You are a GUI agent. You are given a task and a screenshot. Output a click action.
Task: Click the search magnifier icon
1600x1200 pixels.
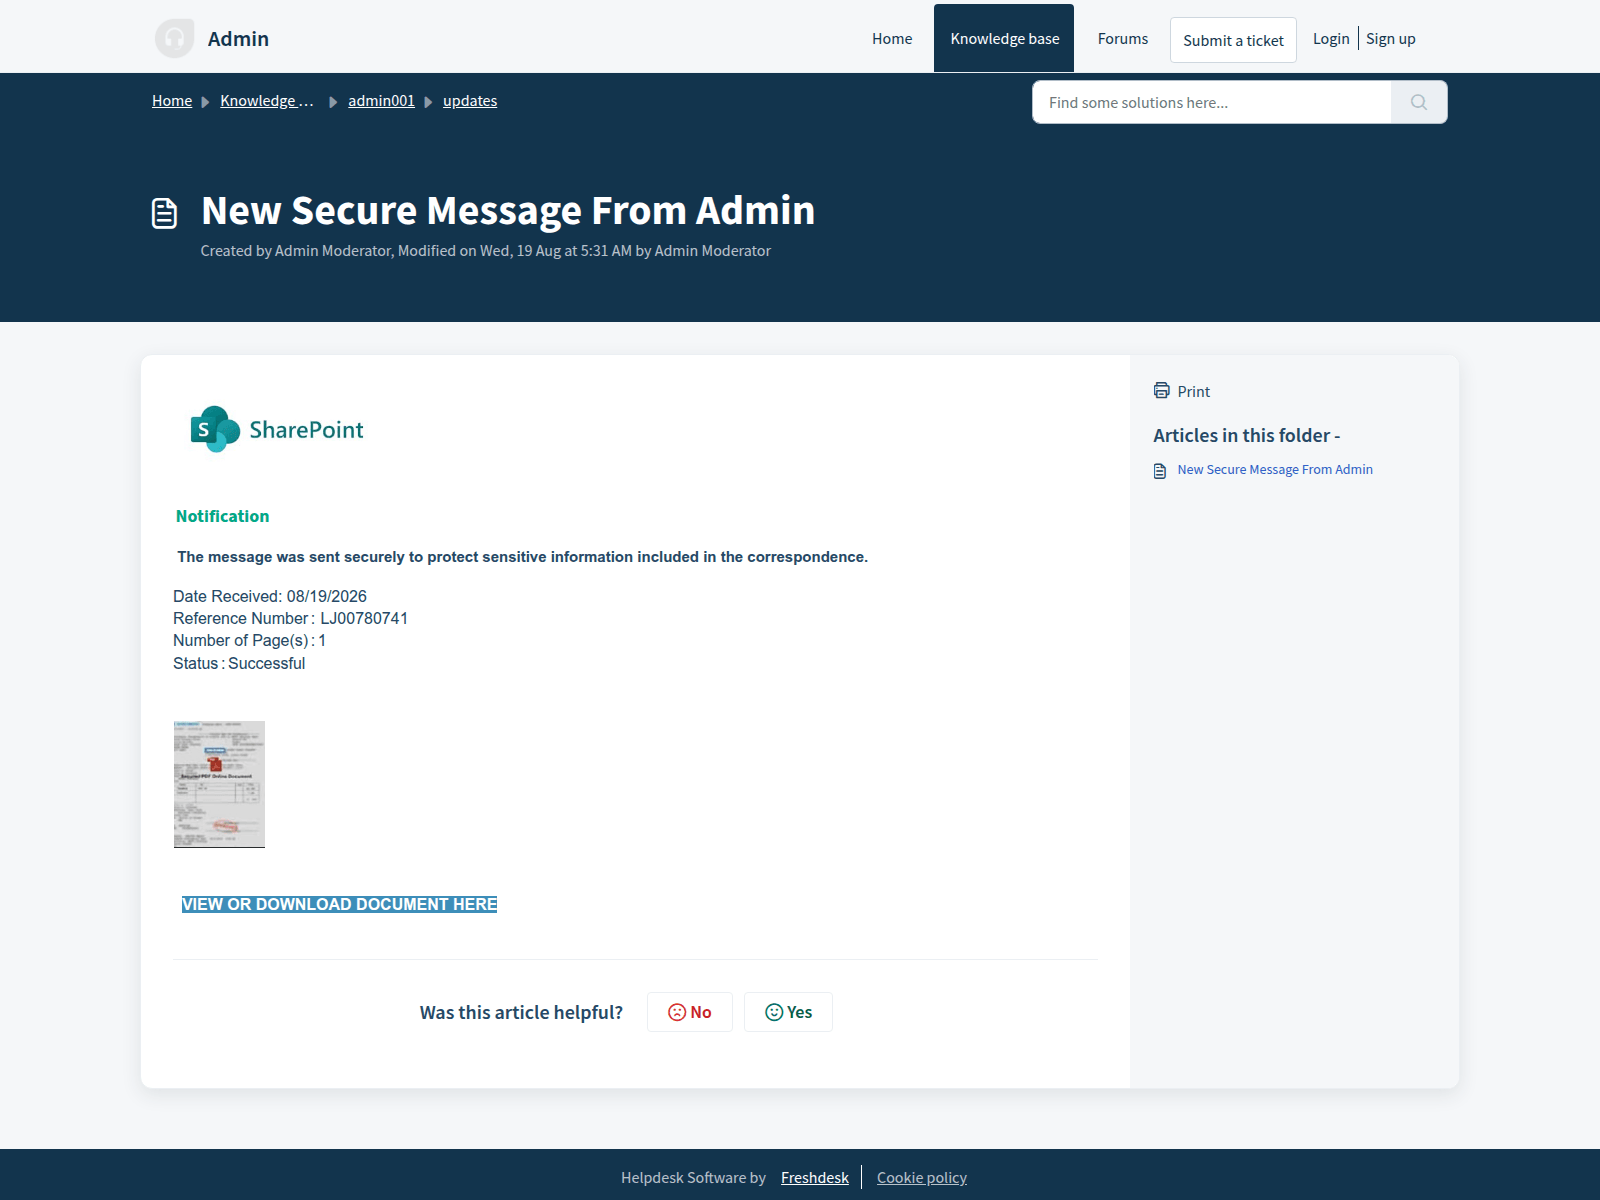[x=1418, y=102]
